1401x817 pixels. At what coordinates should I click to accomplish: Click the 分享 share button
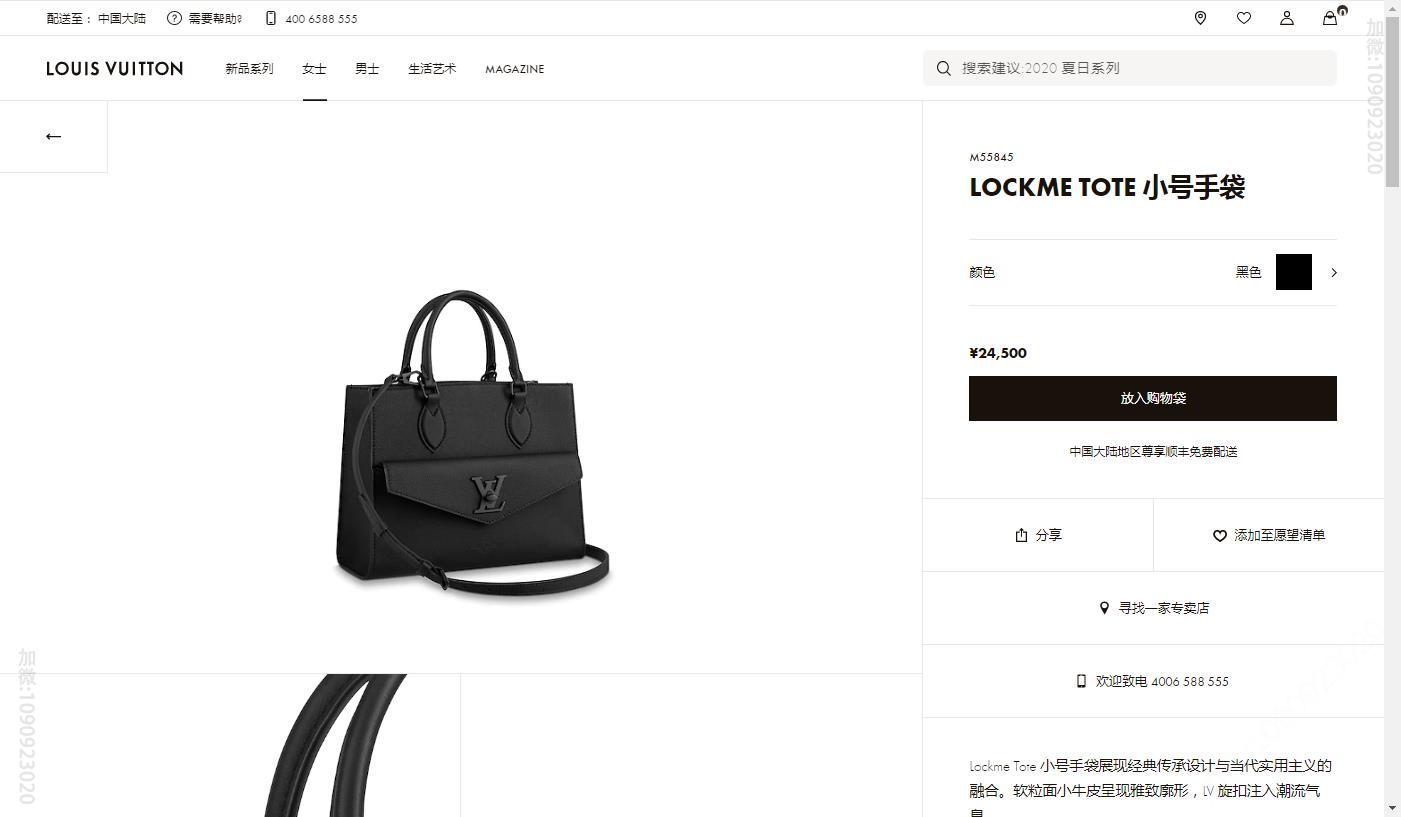1038,535
